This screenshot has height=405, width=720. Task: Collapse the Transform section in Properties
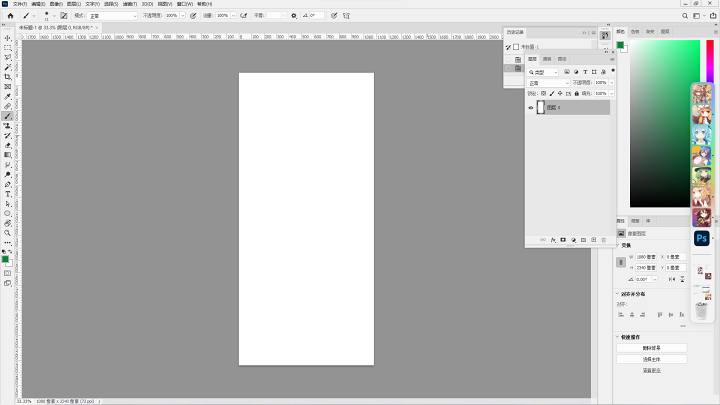click(x=617, y=245)
